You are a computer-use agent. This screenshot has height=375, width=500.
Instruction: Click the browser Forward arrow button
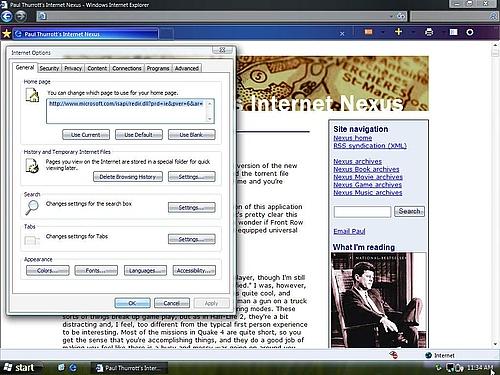tap(21, 16)
